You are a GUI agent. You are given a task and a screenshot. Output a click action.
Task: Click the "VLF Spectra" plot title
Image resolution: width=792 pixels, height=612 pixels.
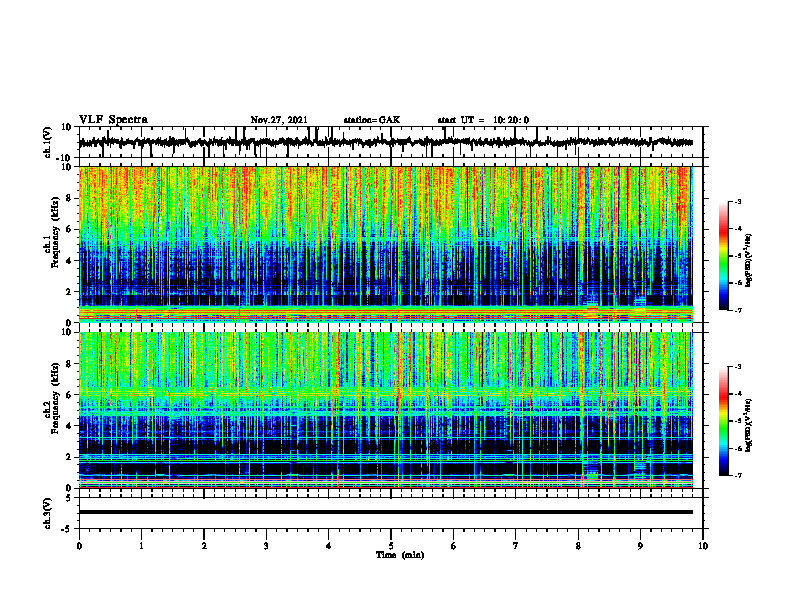[113, 120]
